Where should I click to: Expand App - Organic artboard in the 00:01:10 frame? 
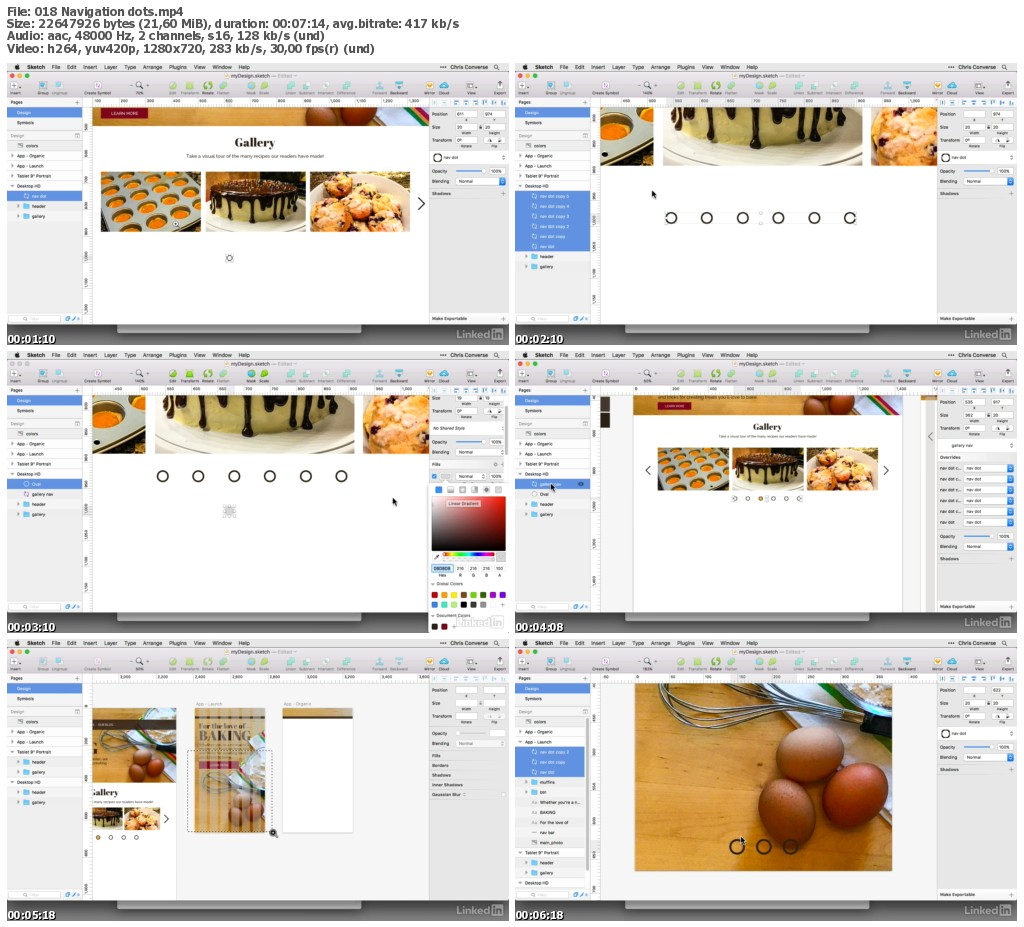tap(12, 155)
